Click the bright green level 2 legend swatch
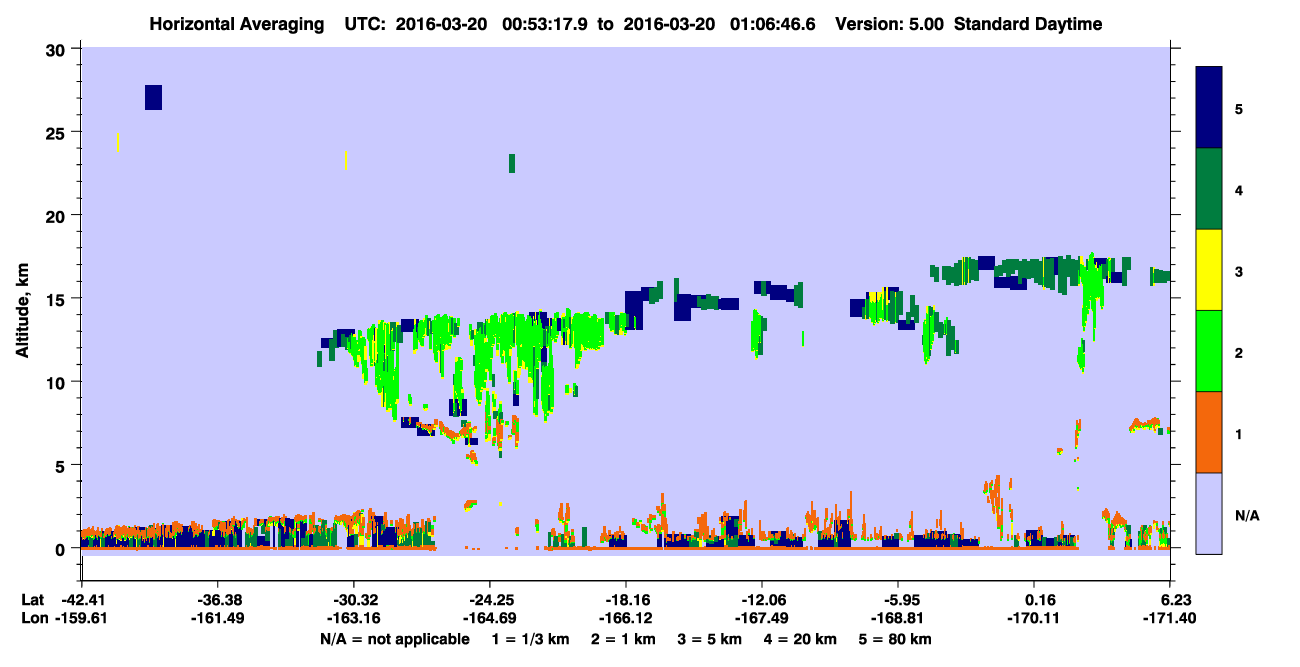The width and height of the screenshot is (1300, 667). (x=1209, y=351)
